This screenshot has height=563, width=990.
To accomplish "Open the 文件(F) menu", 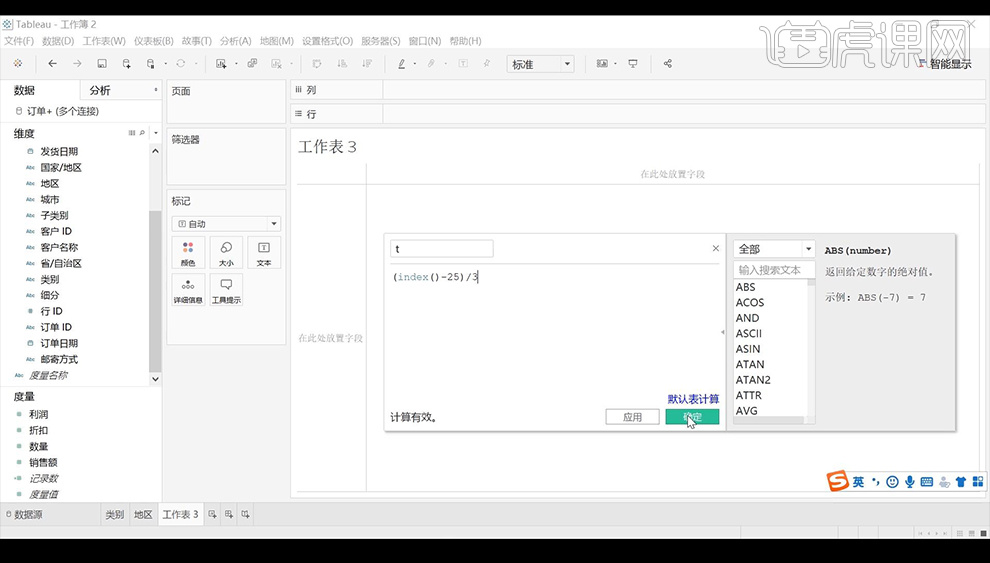I will (x=19, y=41).
